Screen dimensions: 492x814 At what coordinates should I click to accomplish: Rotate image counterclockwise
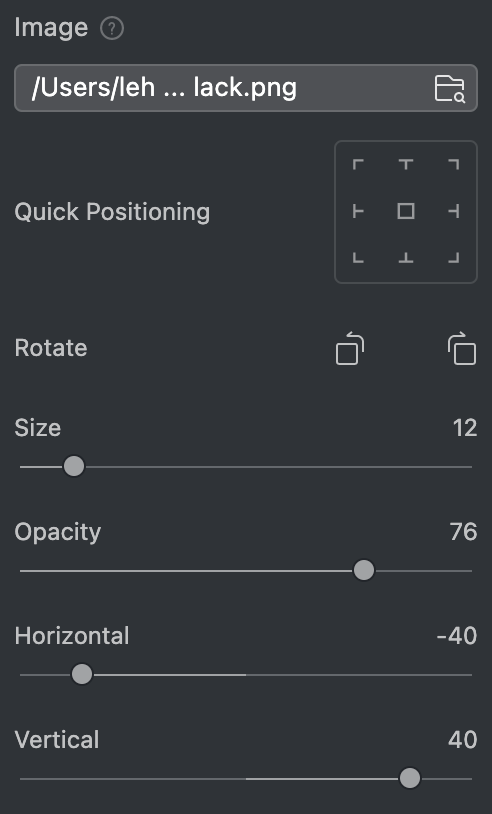350,348
